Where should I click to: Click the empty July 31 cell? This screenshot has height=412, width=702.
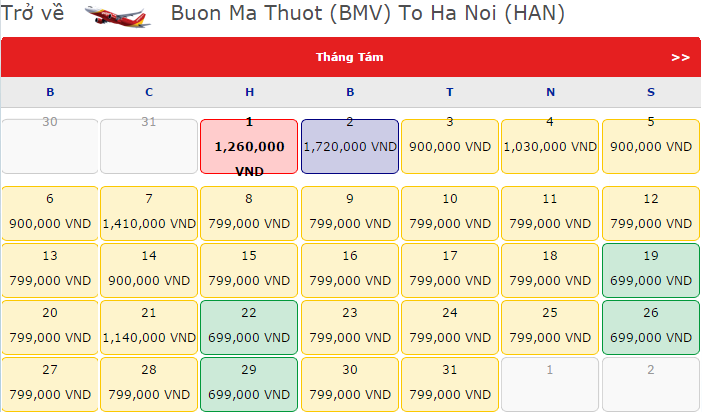pos(149,147)
